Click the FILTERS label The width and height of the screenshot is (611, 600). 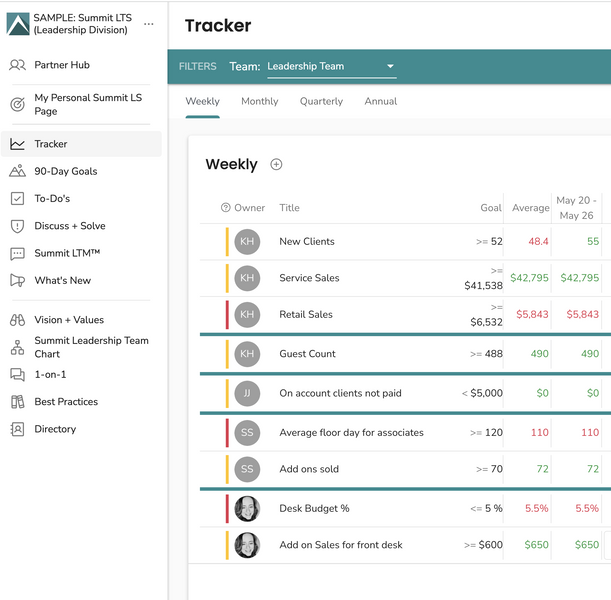pos(198,67)
